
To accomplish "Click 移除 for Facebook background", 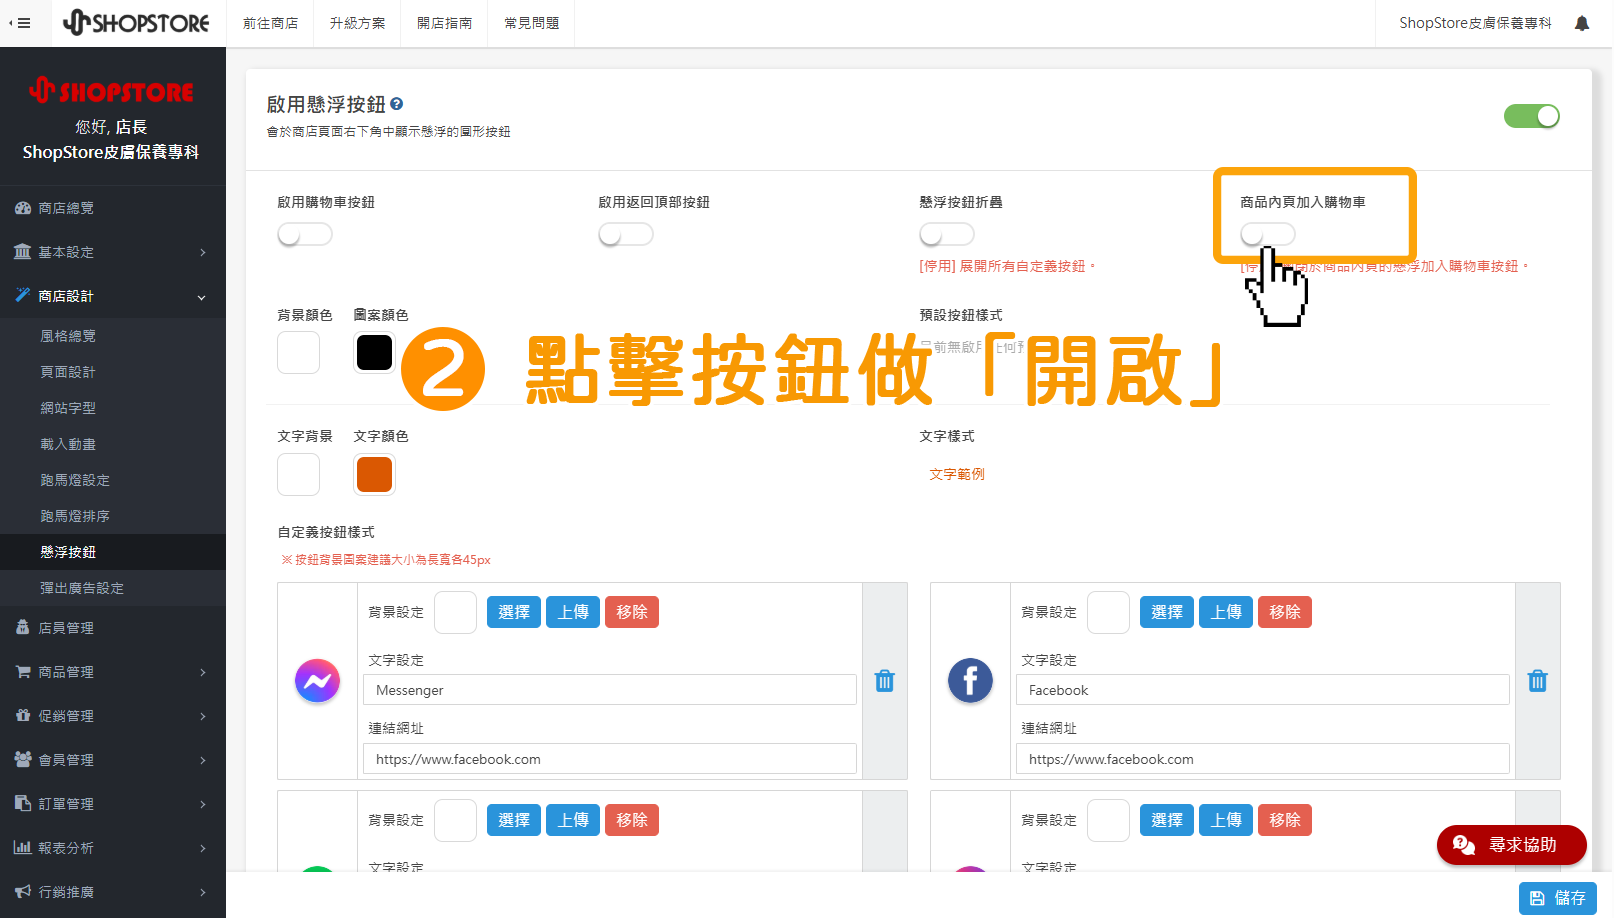I will pos(1285,612).
